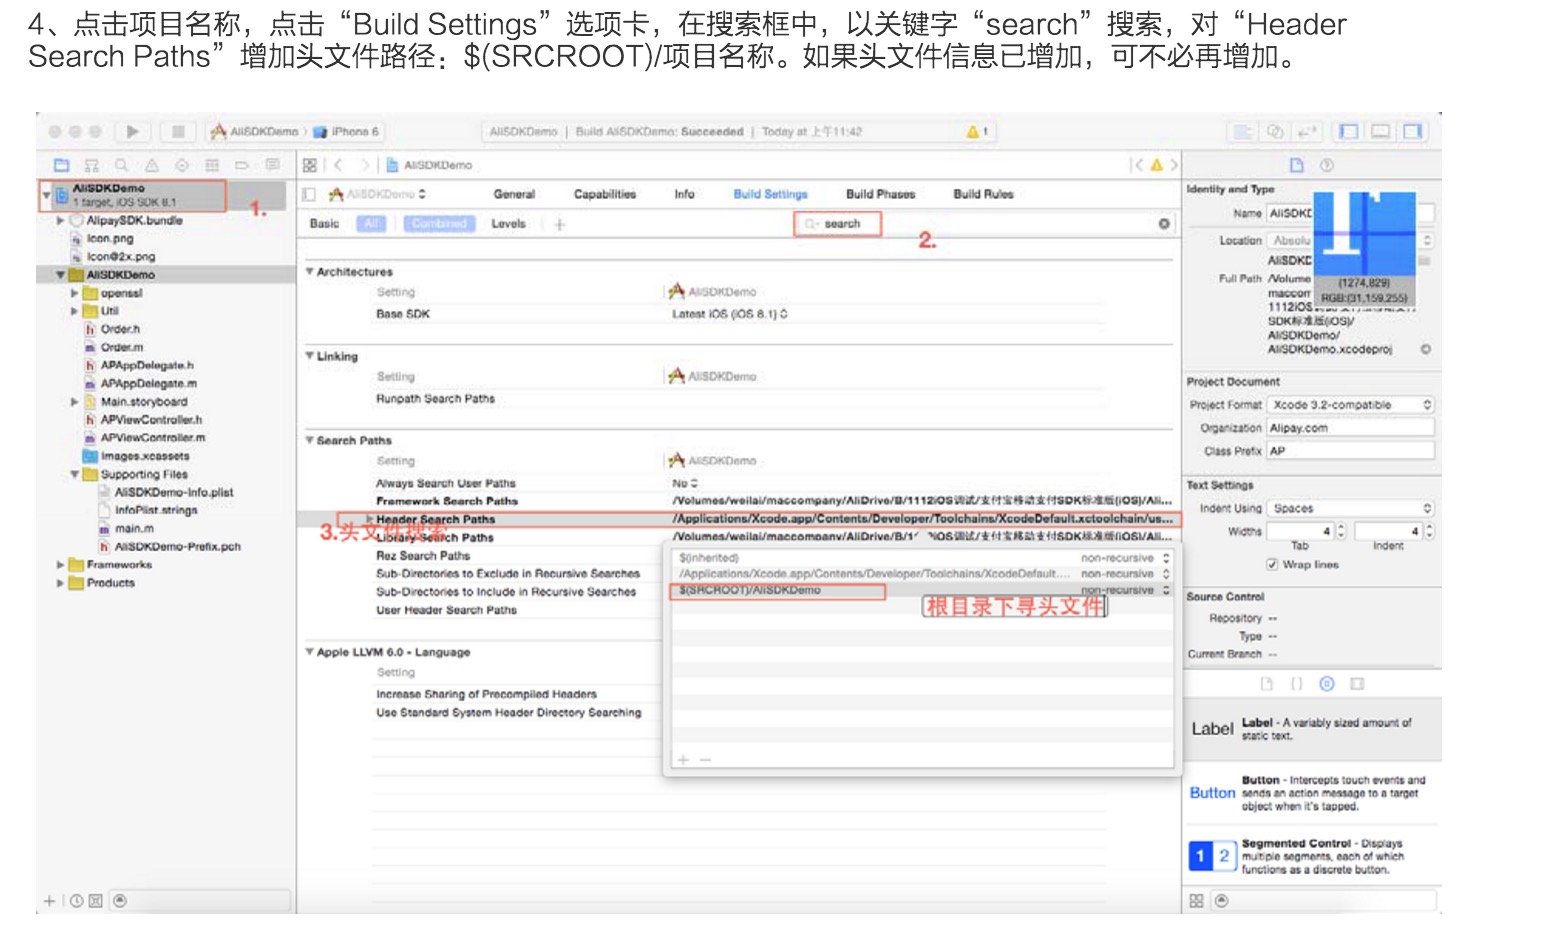Open the Object library circle icon
The width and height of the screenshot is (1558, 934).
[x=1327, y=684]
